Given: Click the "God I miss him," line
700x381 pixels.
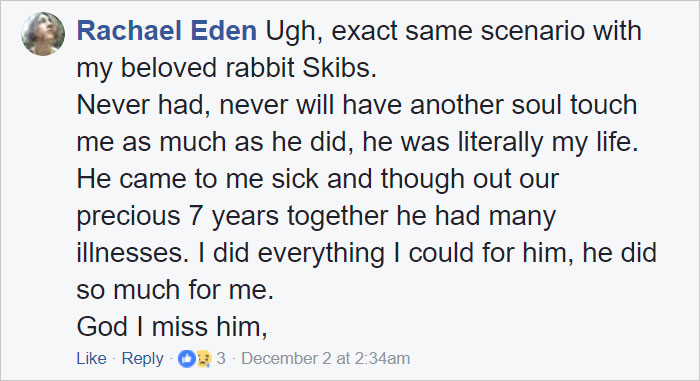Looking at the screenshot, I should click(172, 326).
